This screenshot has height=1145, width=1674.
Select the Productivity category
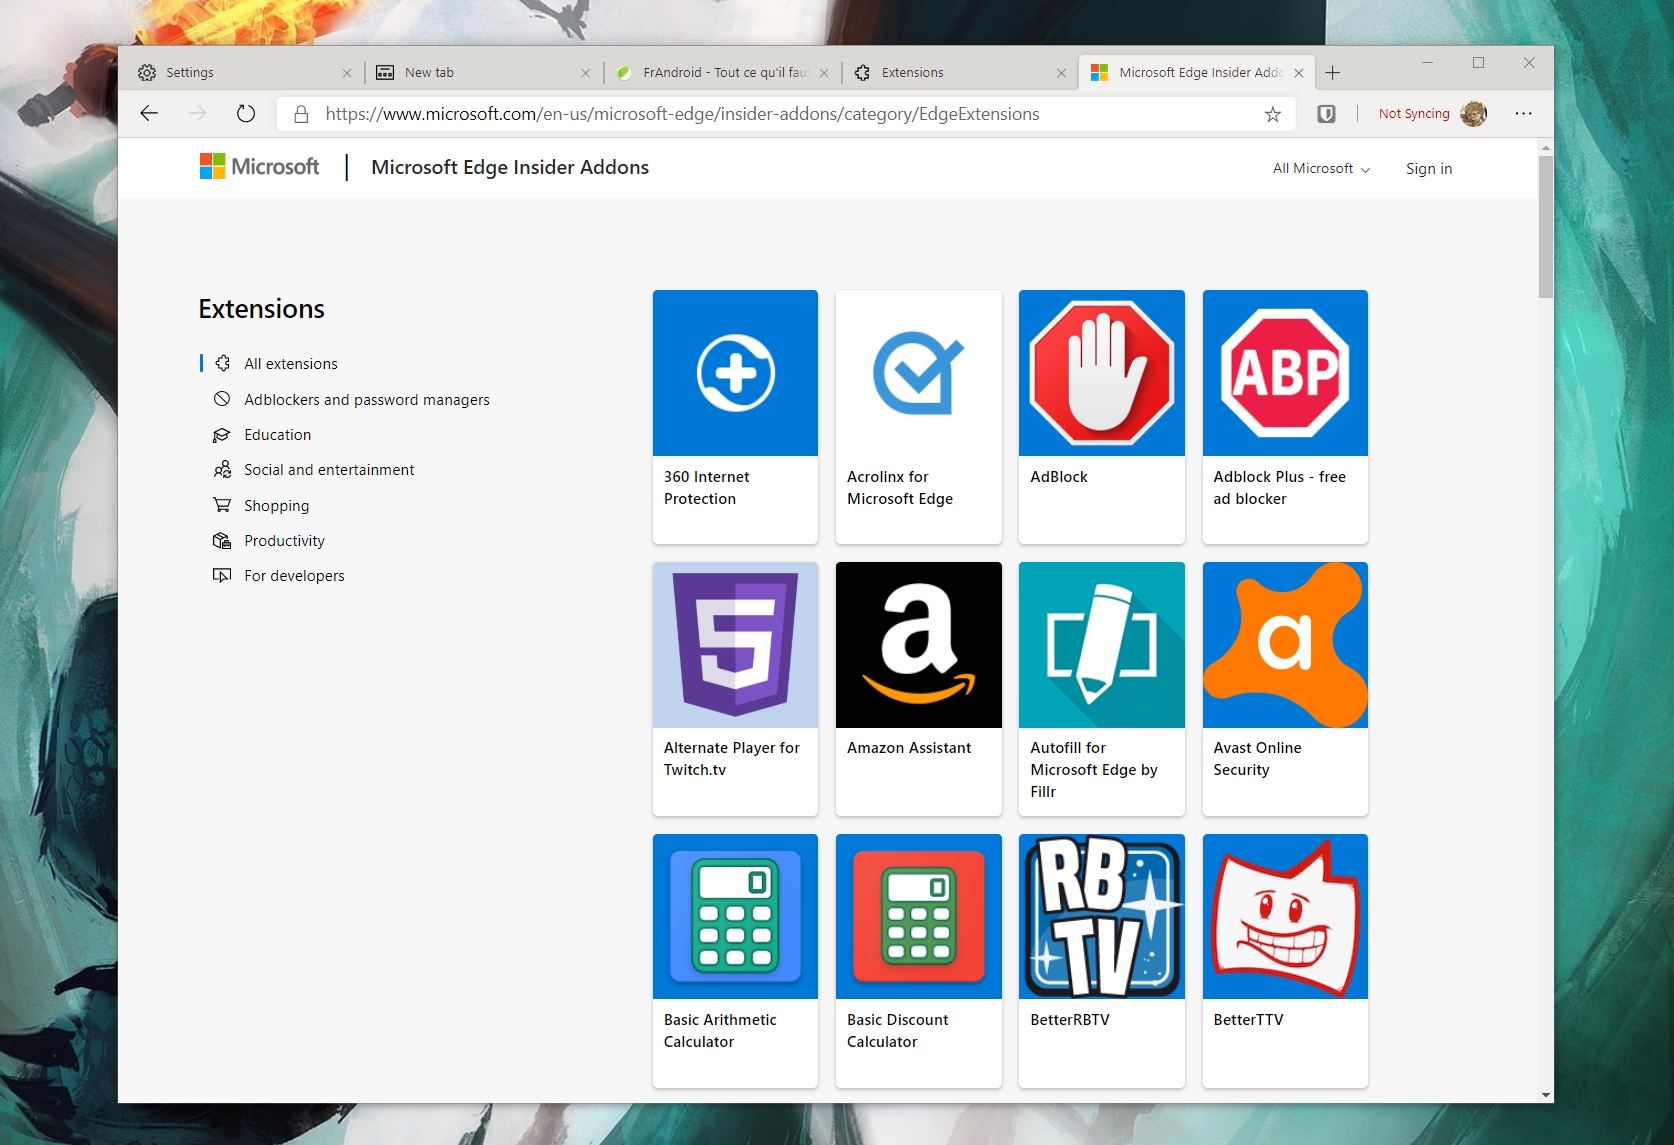click(285, 541)
